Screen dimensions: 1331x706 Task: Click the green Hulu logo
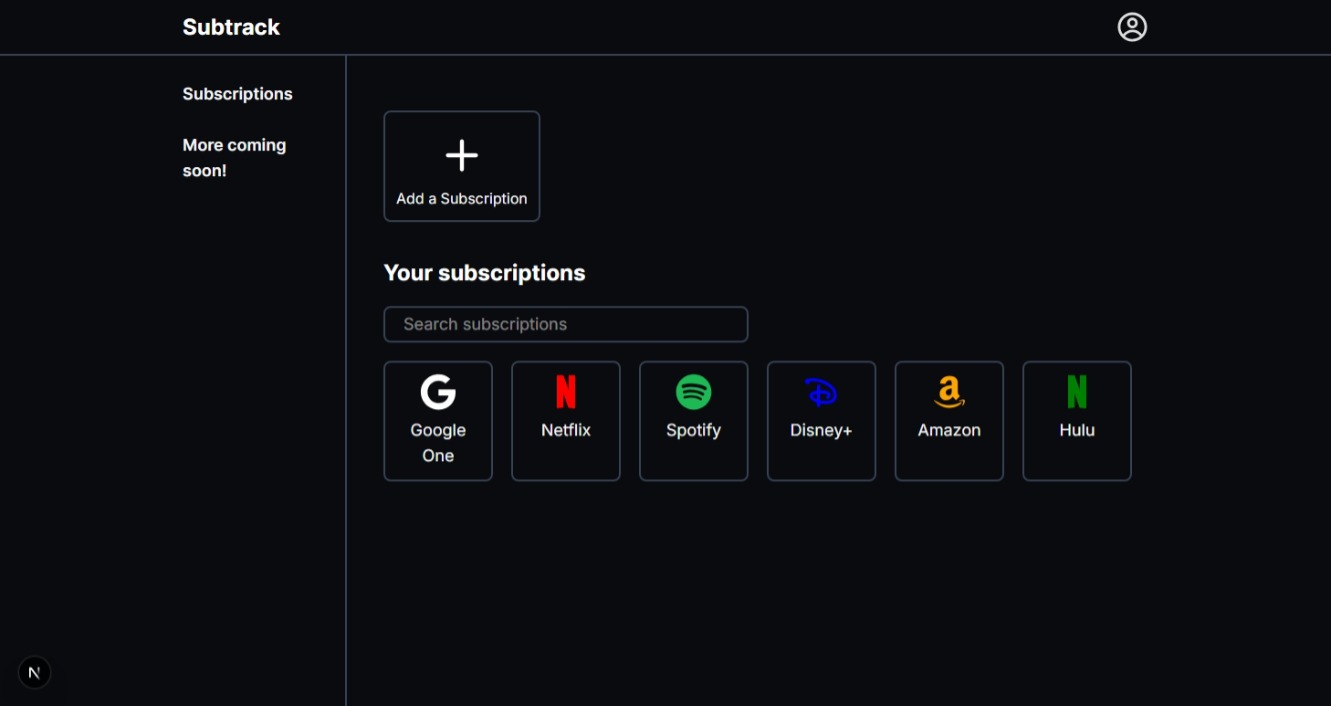click(1077, 392)
